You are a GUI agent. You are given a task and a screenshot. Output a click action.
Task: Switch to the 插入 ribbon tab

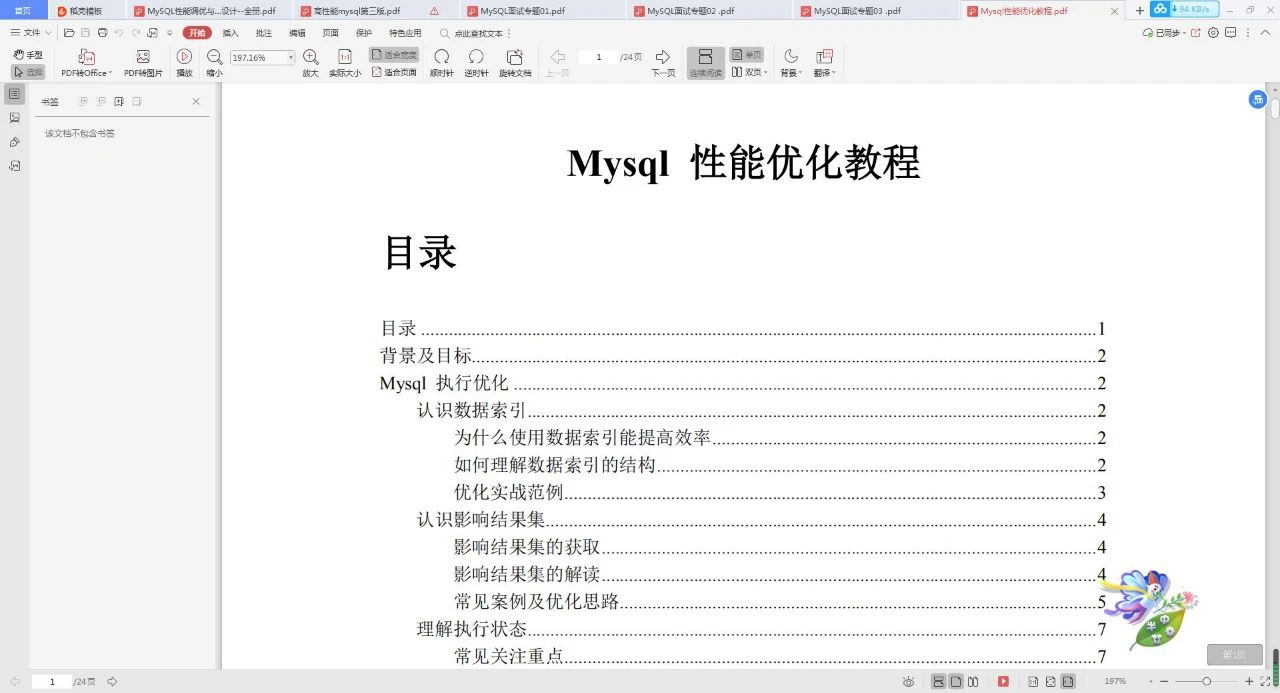coord(231,33)
